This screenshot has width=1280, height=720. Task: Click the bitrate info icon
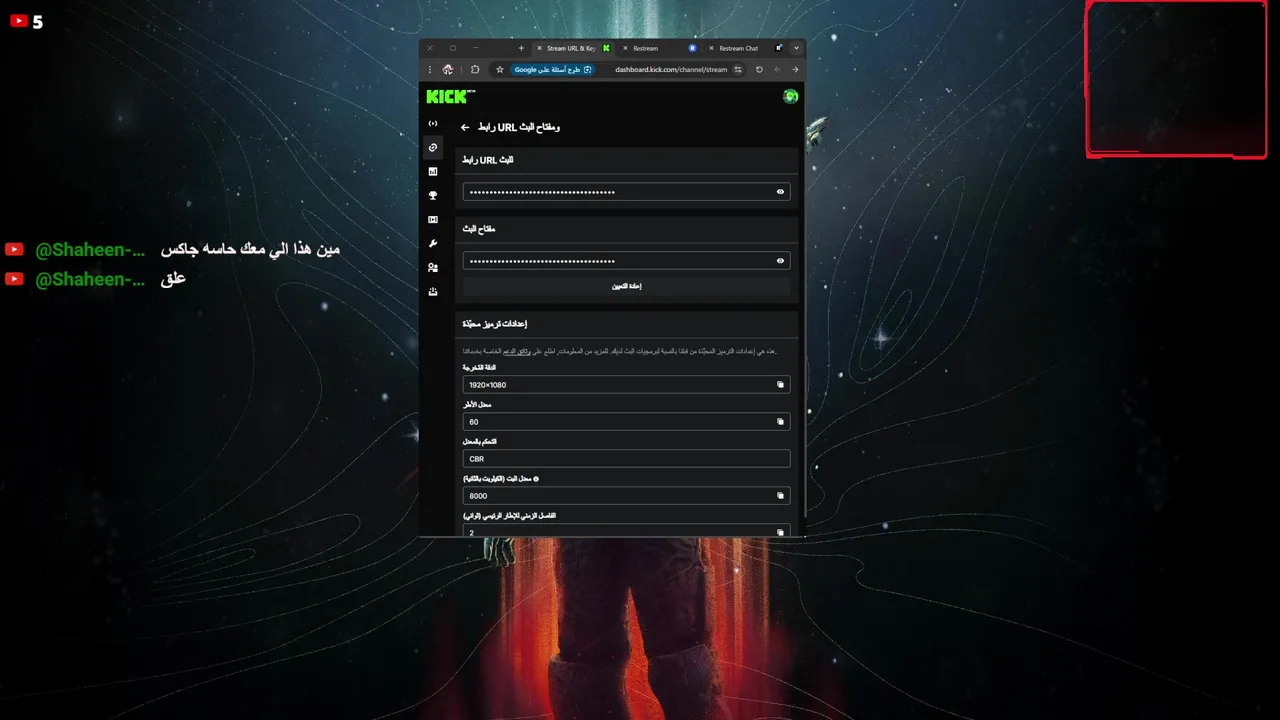click(x=536, y=479)
